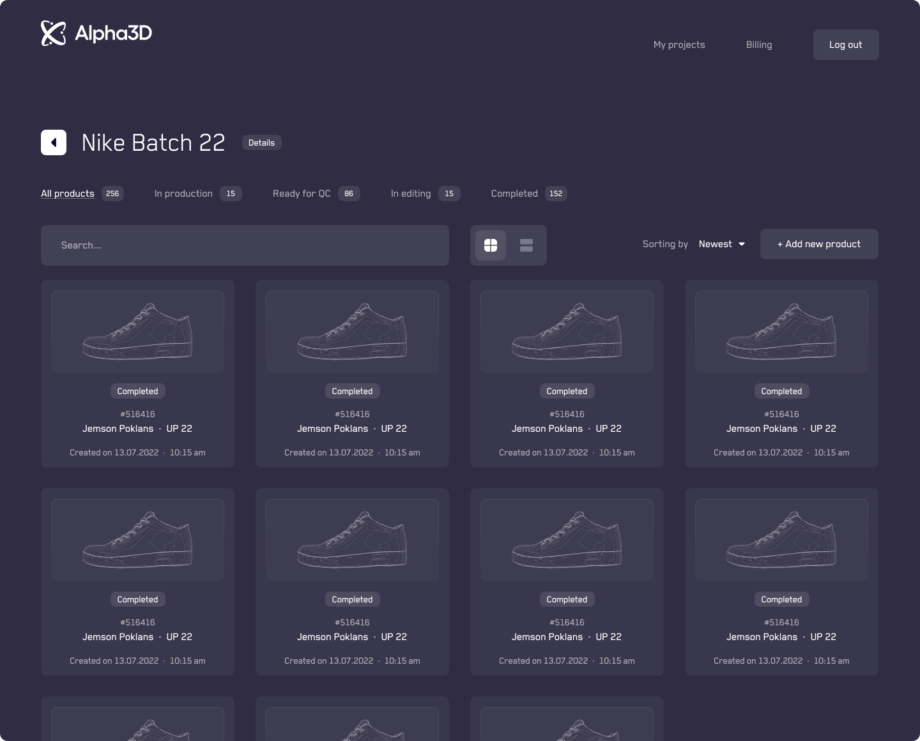
Task: Open the Details badge for the batch
Action: click(261, 143)
